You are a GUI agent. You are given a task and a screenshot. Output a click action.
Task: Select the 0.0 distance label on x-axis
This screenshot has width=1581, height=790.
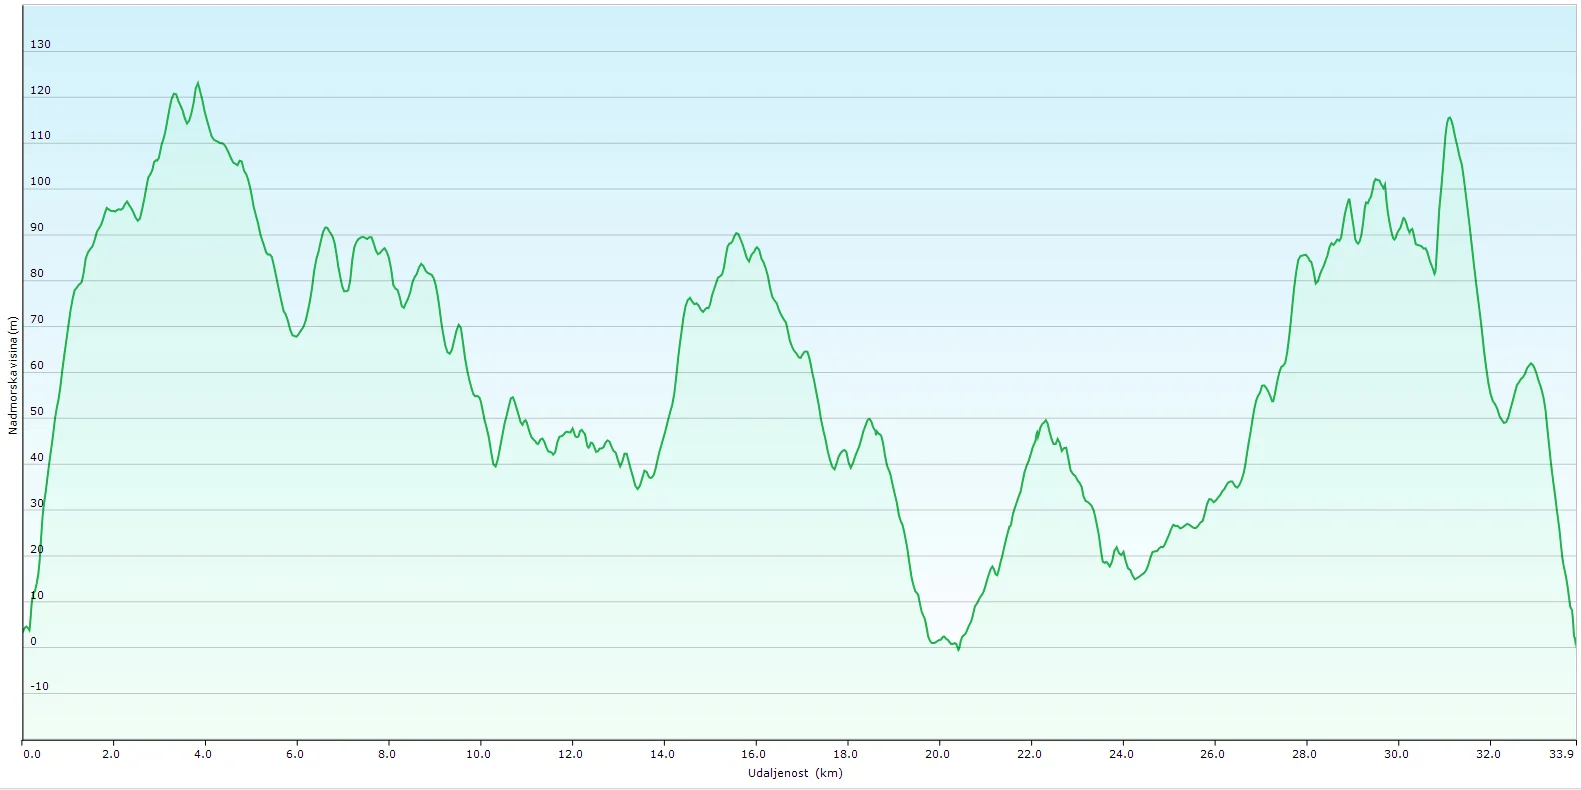pos(32,754)
